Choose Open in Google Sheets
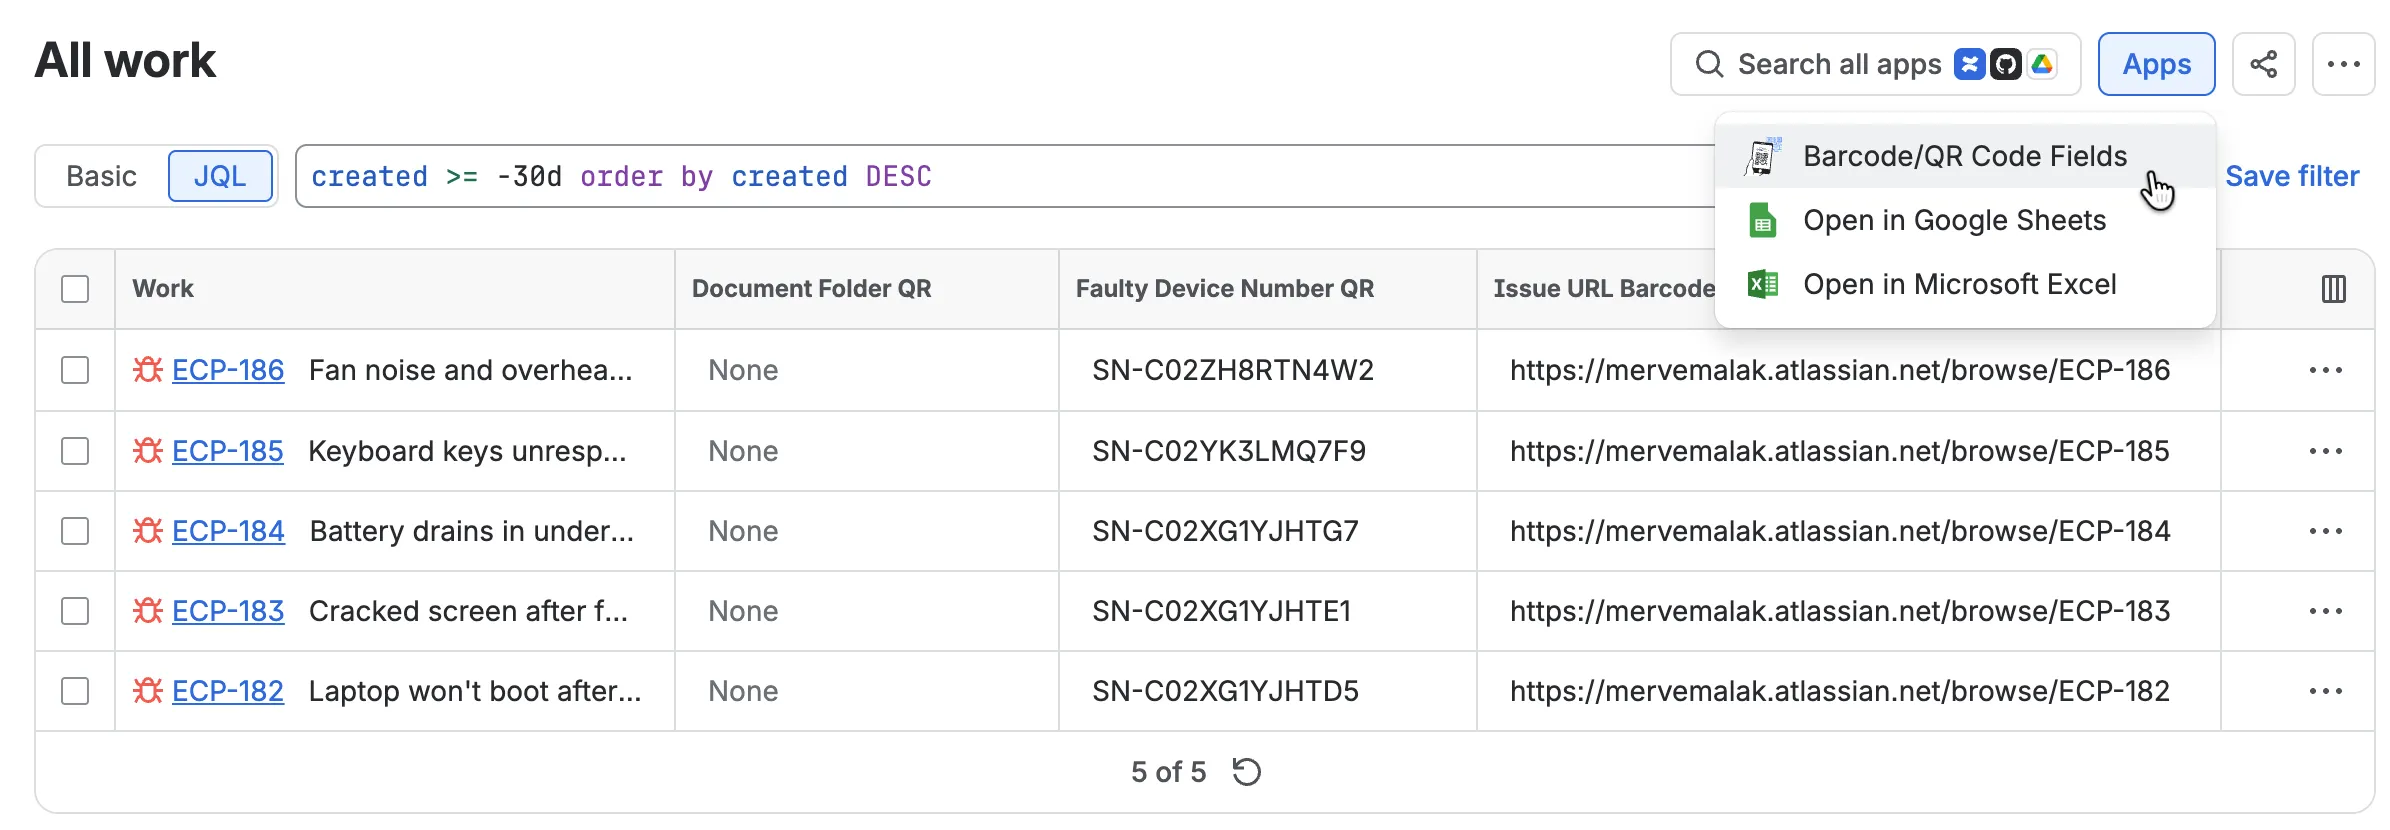The image size is (2390, 830). tap(1965, 220)
